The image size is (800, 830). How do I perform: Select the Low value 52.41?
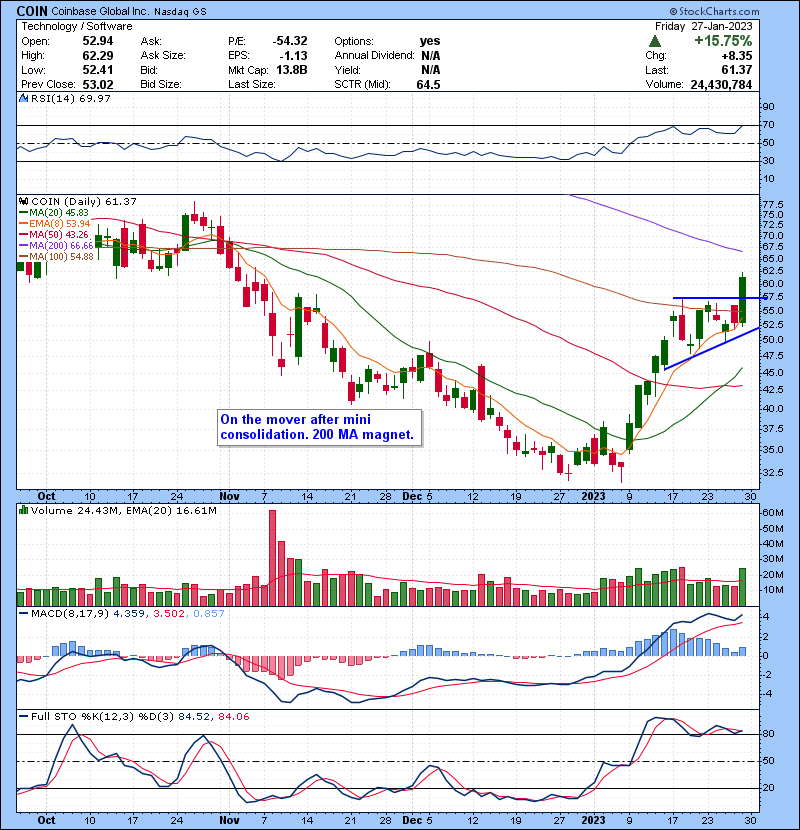pos(98,70)
